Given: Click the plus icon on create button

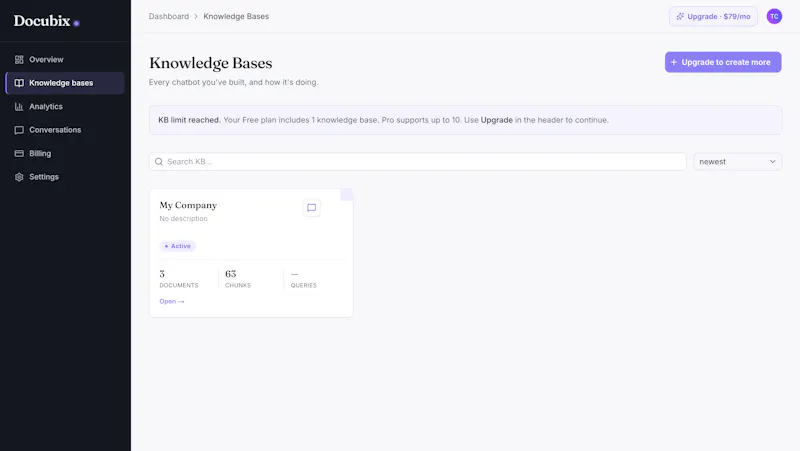Looking at the screenshot, I should (673, 62).
